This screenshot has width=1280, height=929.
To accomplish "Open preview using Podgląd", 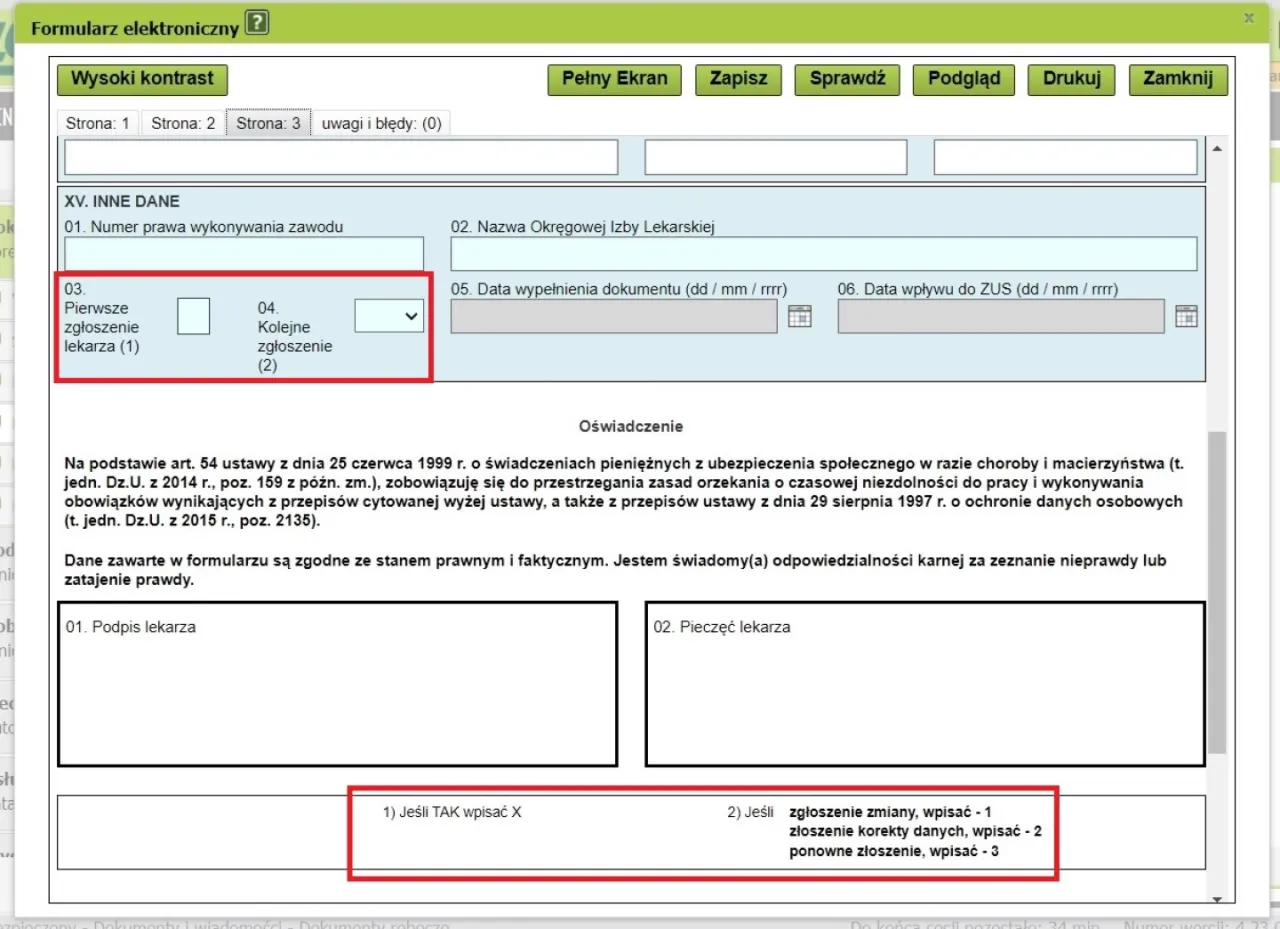I will pos(963,79).
